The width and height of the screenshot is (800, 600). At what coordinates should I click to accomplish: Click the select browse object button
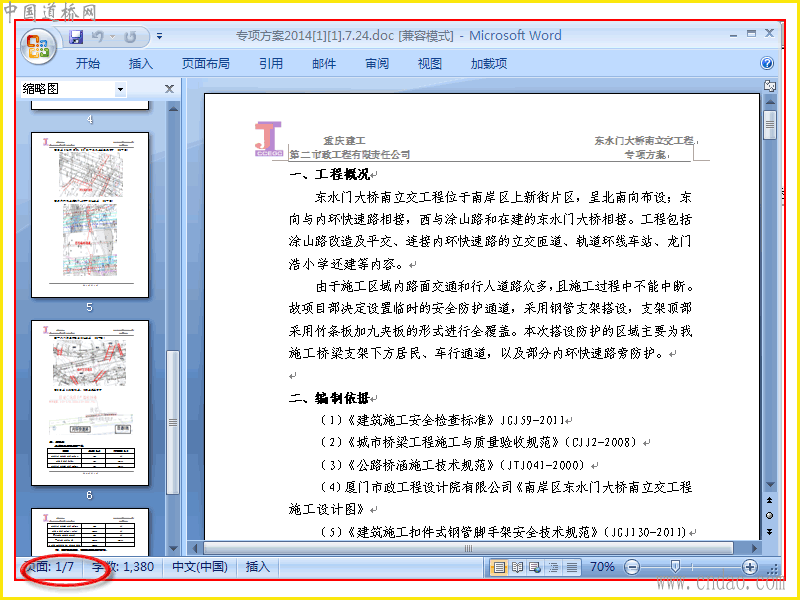769,516
